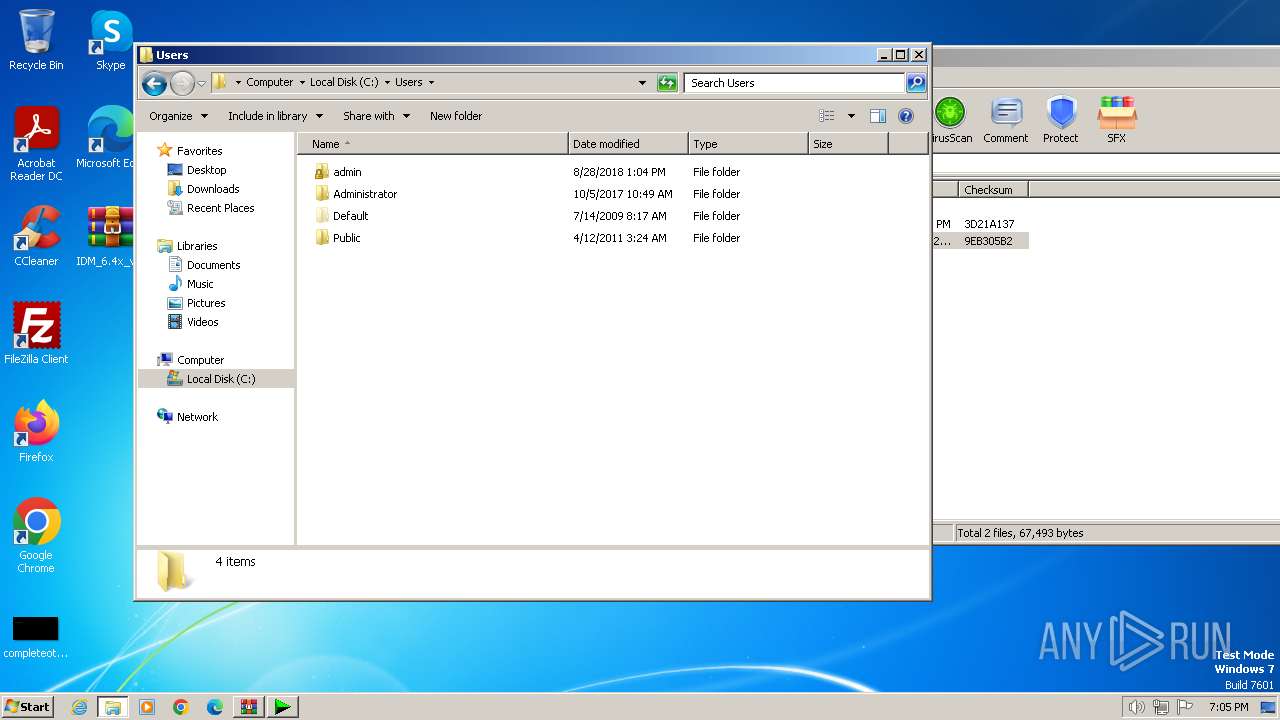The image size is (1280, 720).
Task: Expand the dropdown arrow after Users breadcrumb
Action: [431, 83]
